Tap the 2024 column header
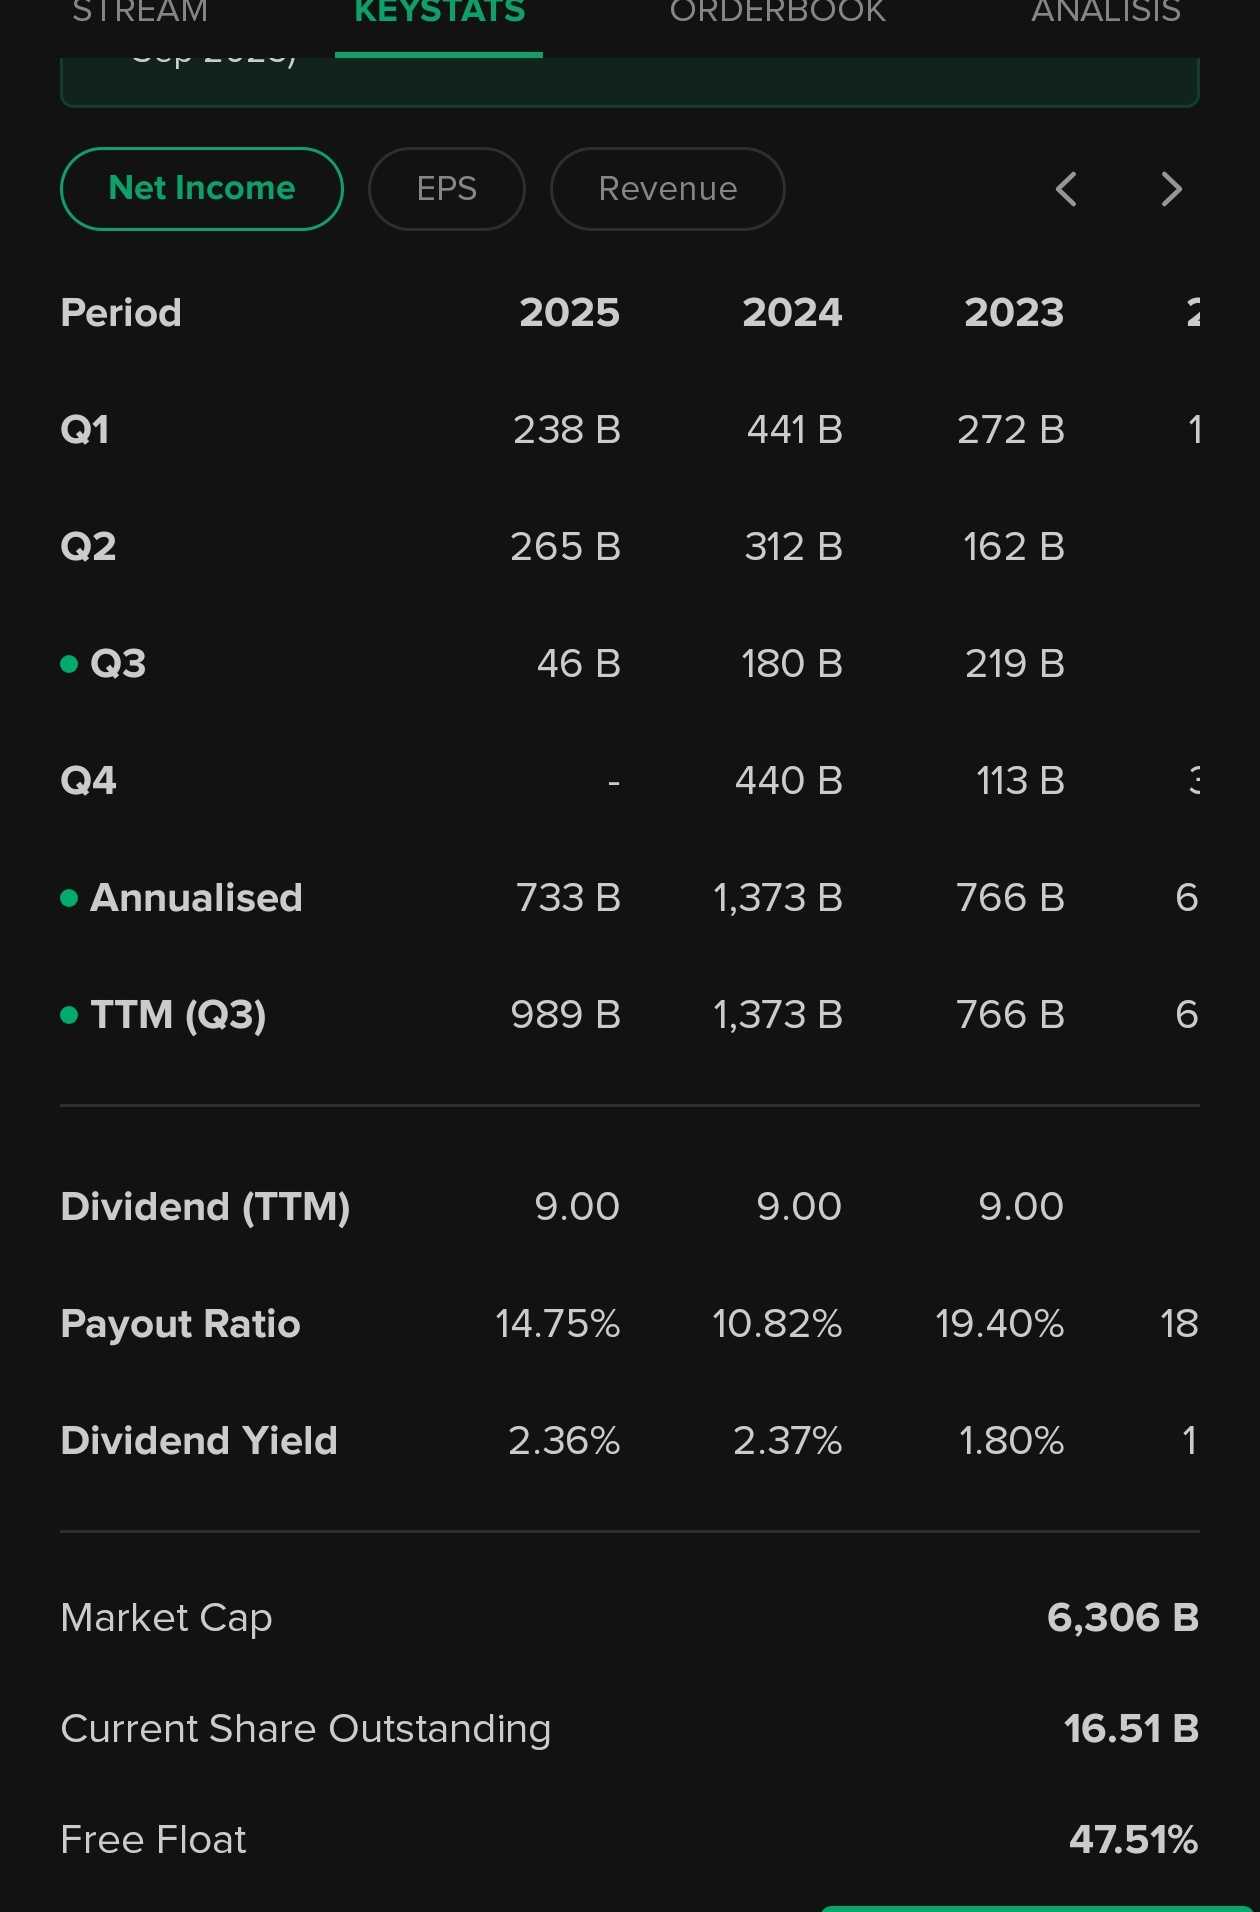The height and width of the screenshot is (1912, 1260). (792, 313)
